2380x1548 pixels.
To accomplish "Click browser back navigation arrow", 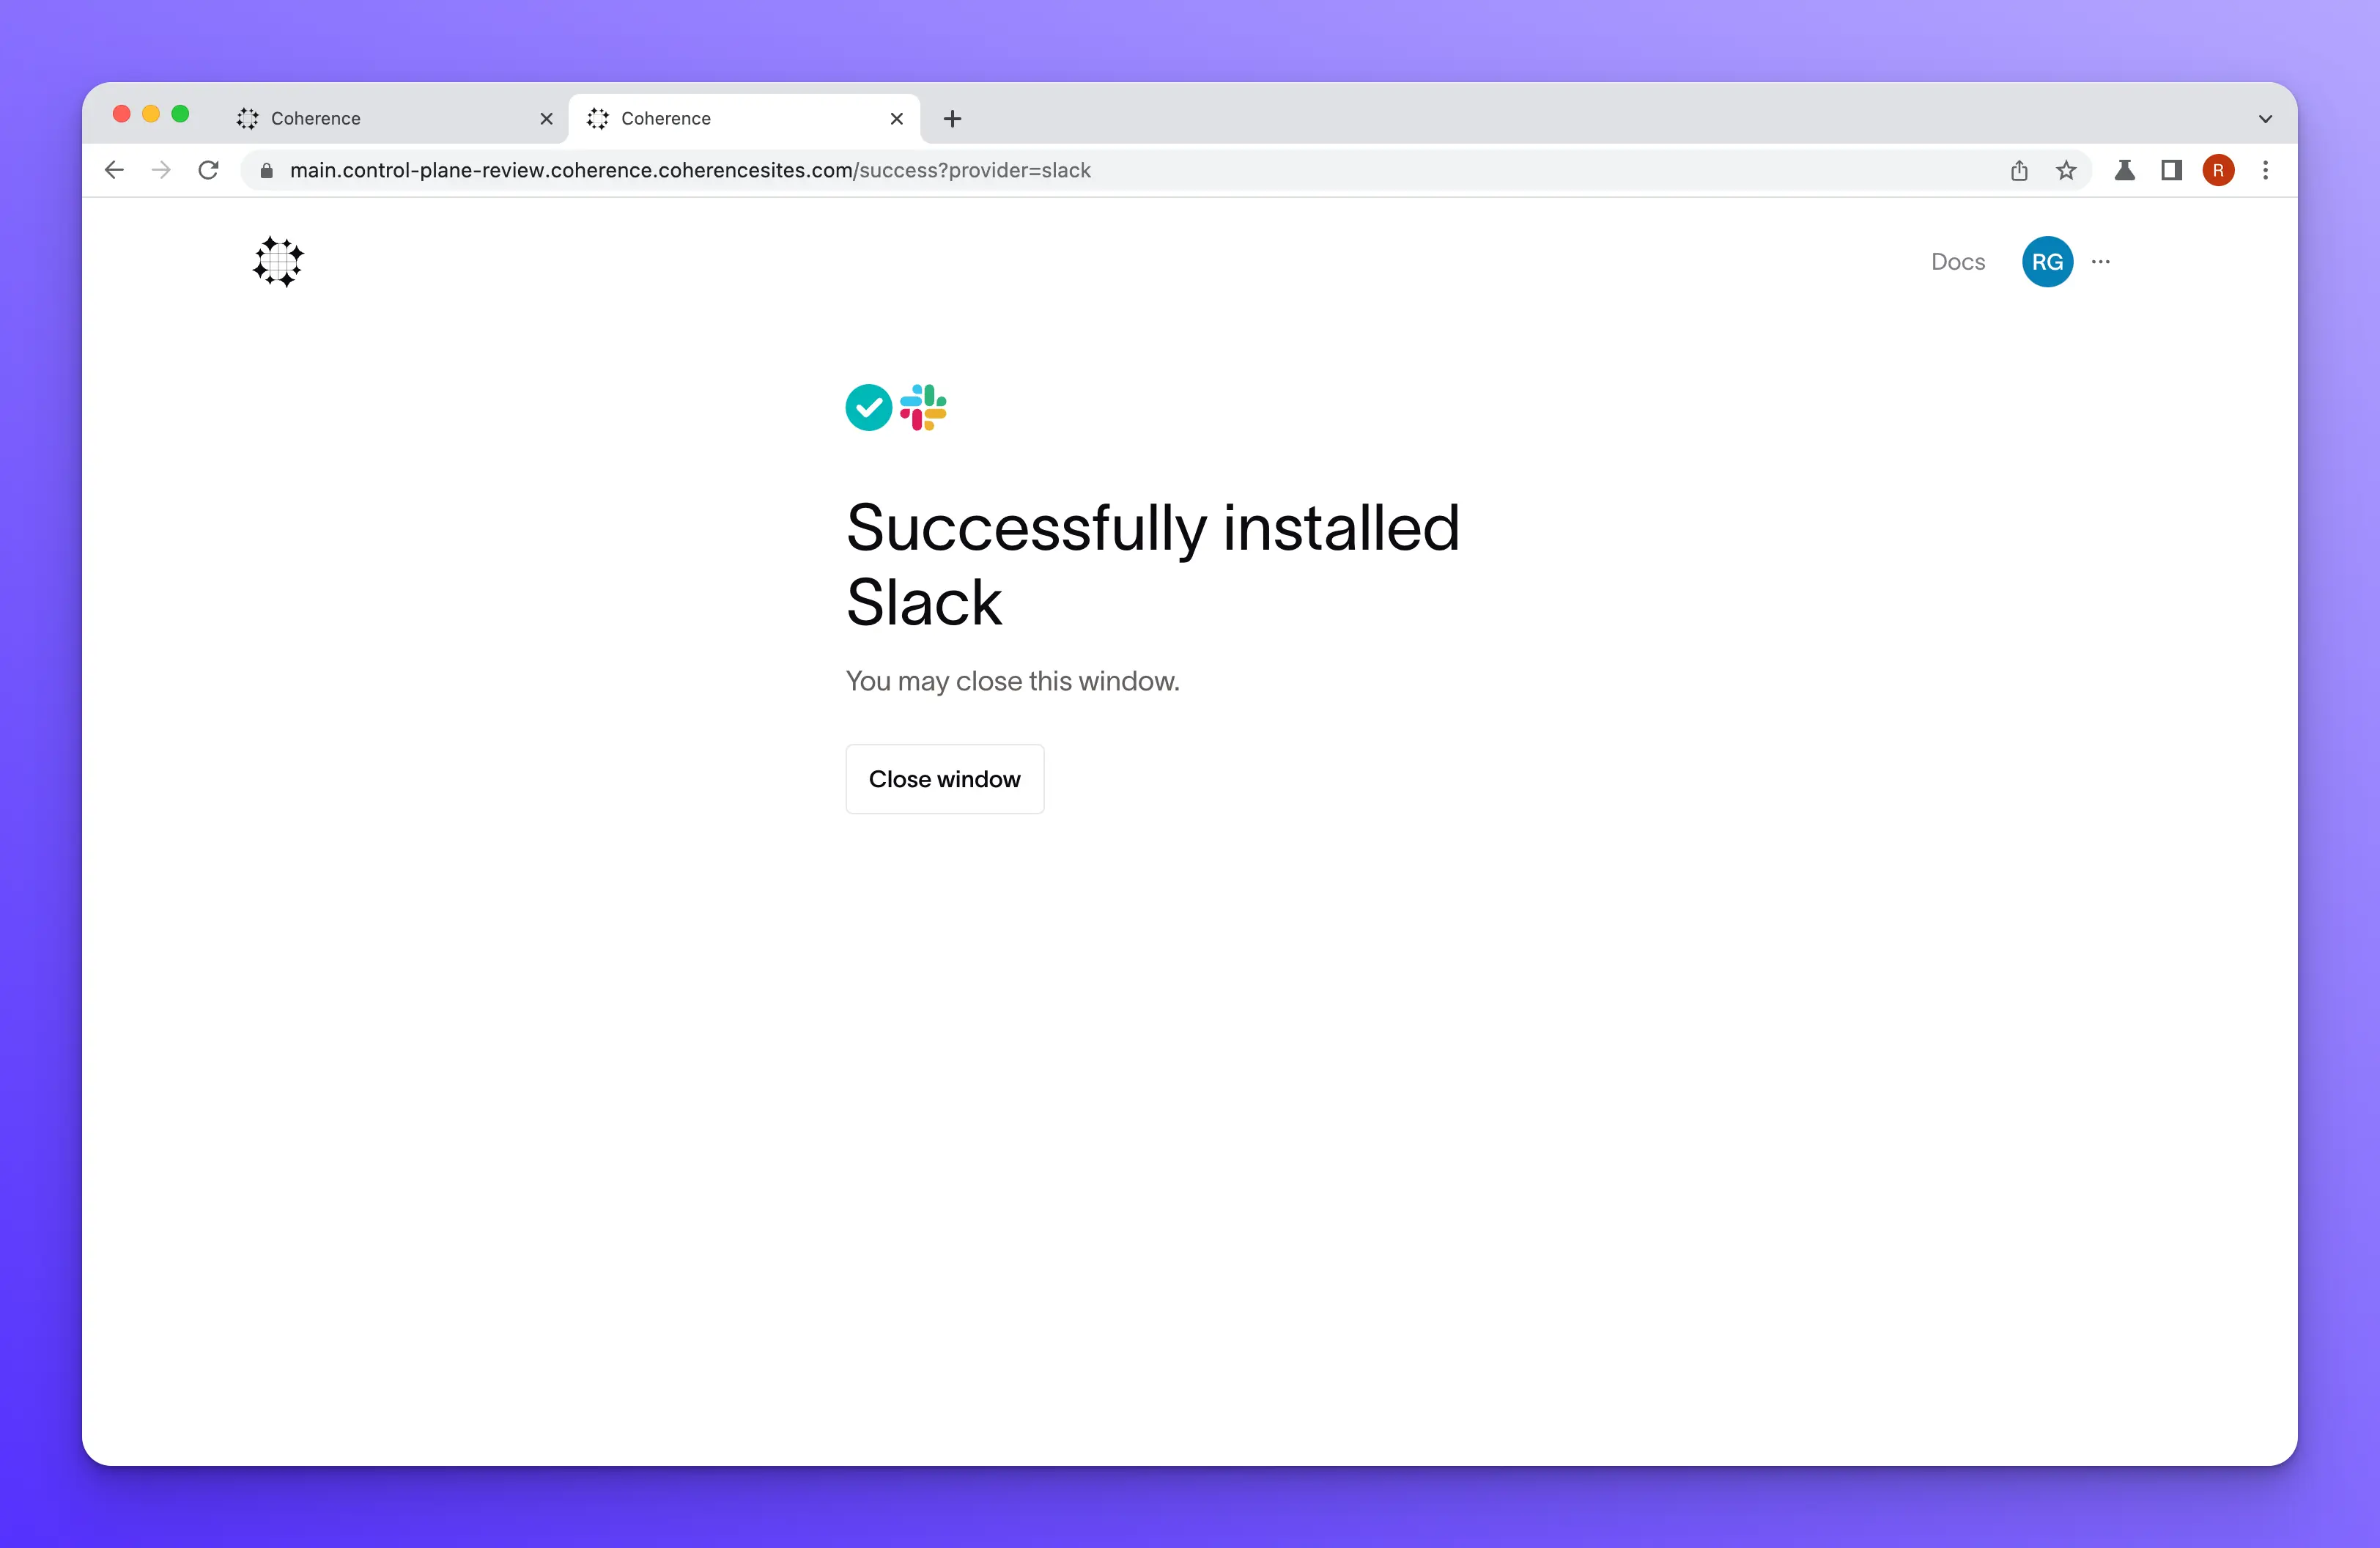I will click(113, 170).
